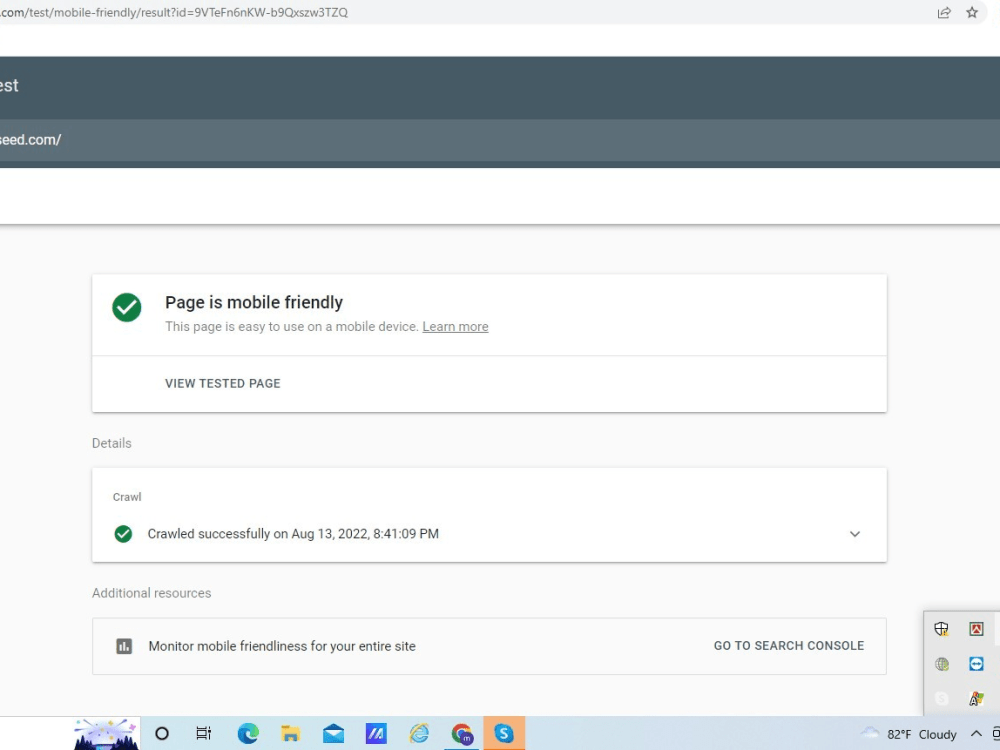Click the "Page is mobile friendly" heading
1000x750 pixels.
click(x=254, y=302)
